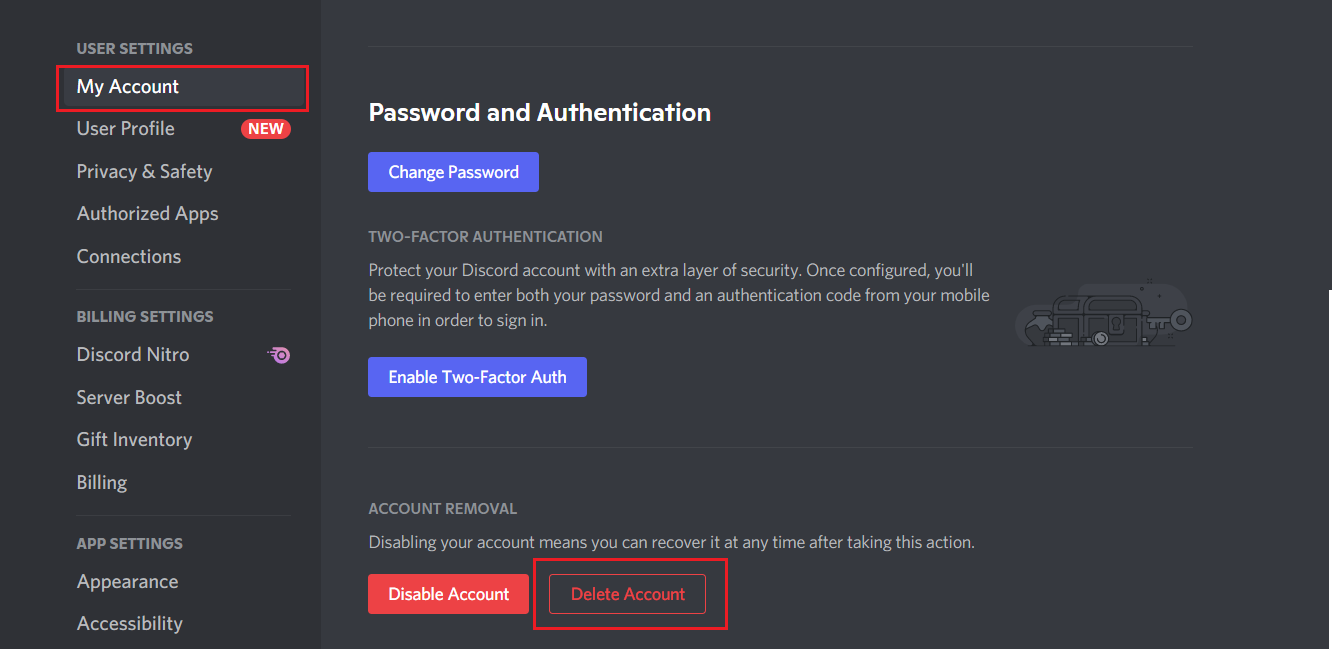
Task: Open the Server Boost page
Action: tap(129, 397)
